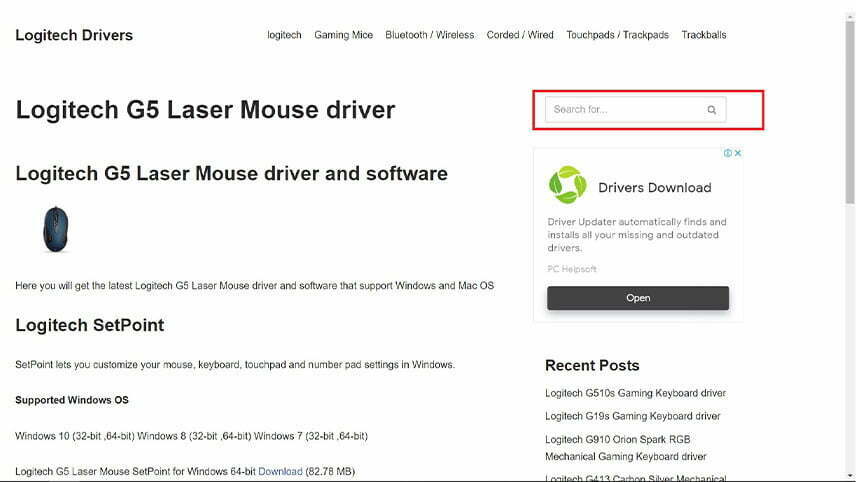Click the search magnifier icon
The image size is (856, 482).
pyautogui.click(x=711, y=110)
